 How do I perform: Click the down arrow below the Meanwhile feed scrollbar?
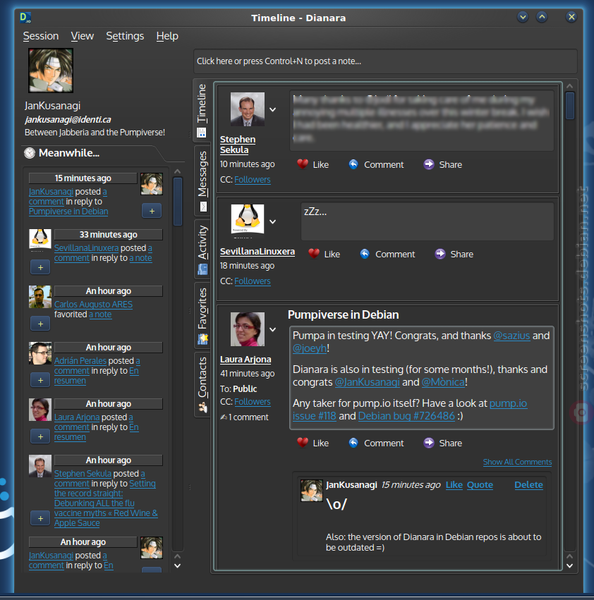pos(178,566)
